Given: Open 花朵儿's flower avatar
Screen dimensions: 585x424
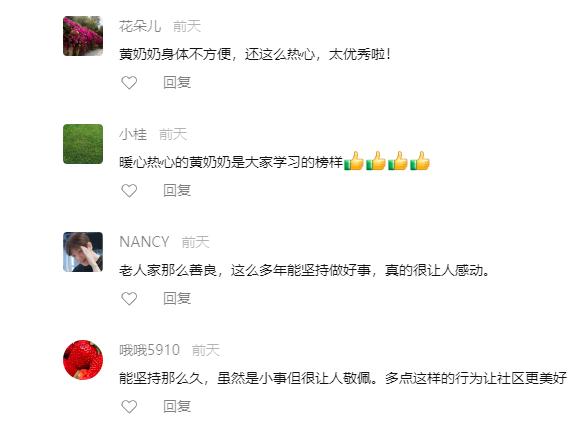Looking at the screenshot, I should click(x=83, y=36).
